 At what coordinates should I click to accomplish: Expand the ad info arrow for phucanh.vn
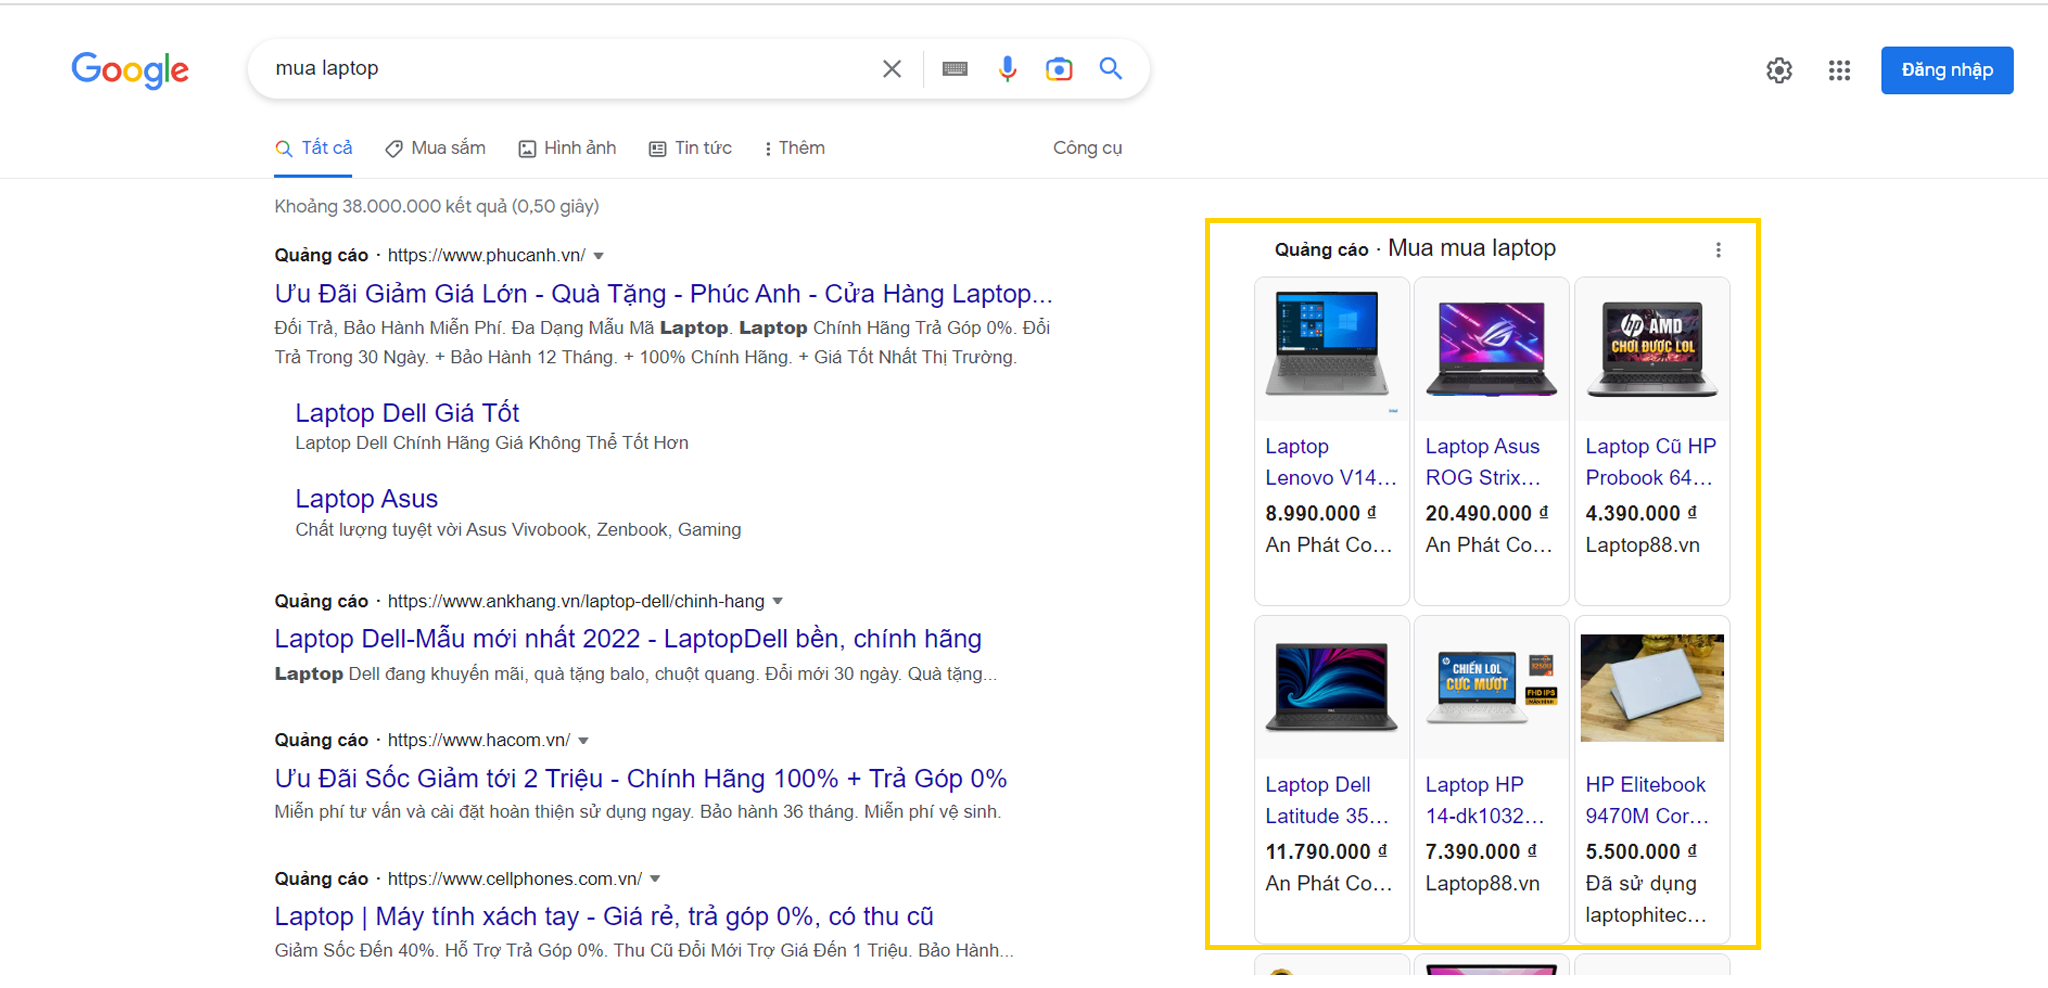coord(597,256)
